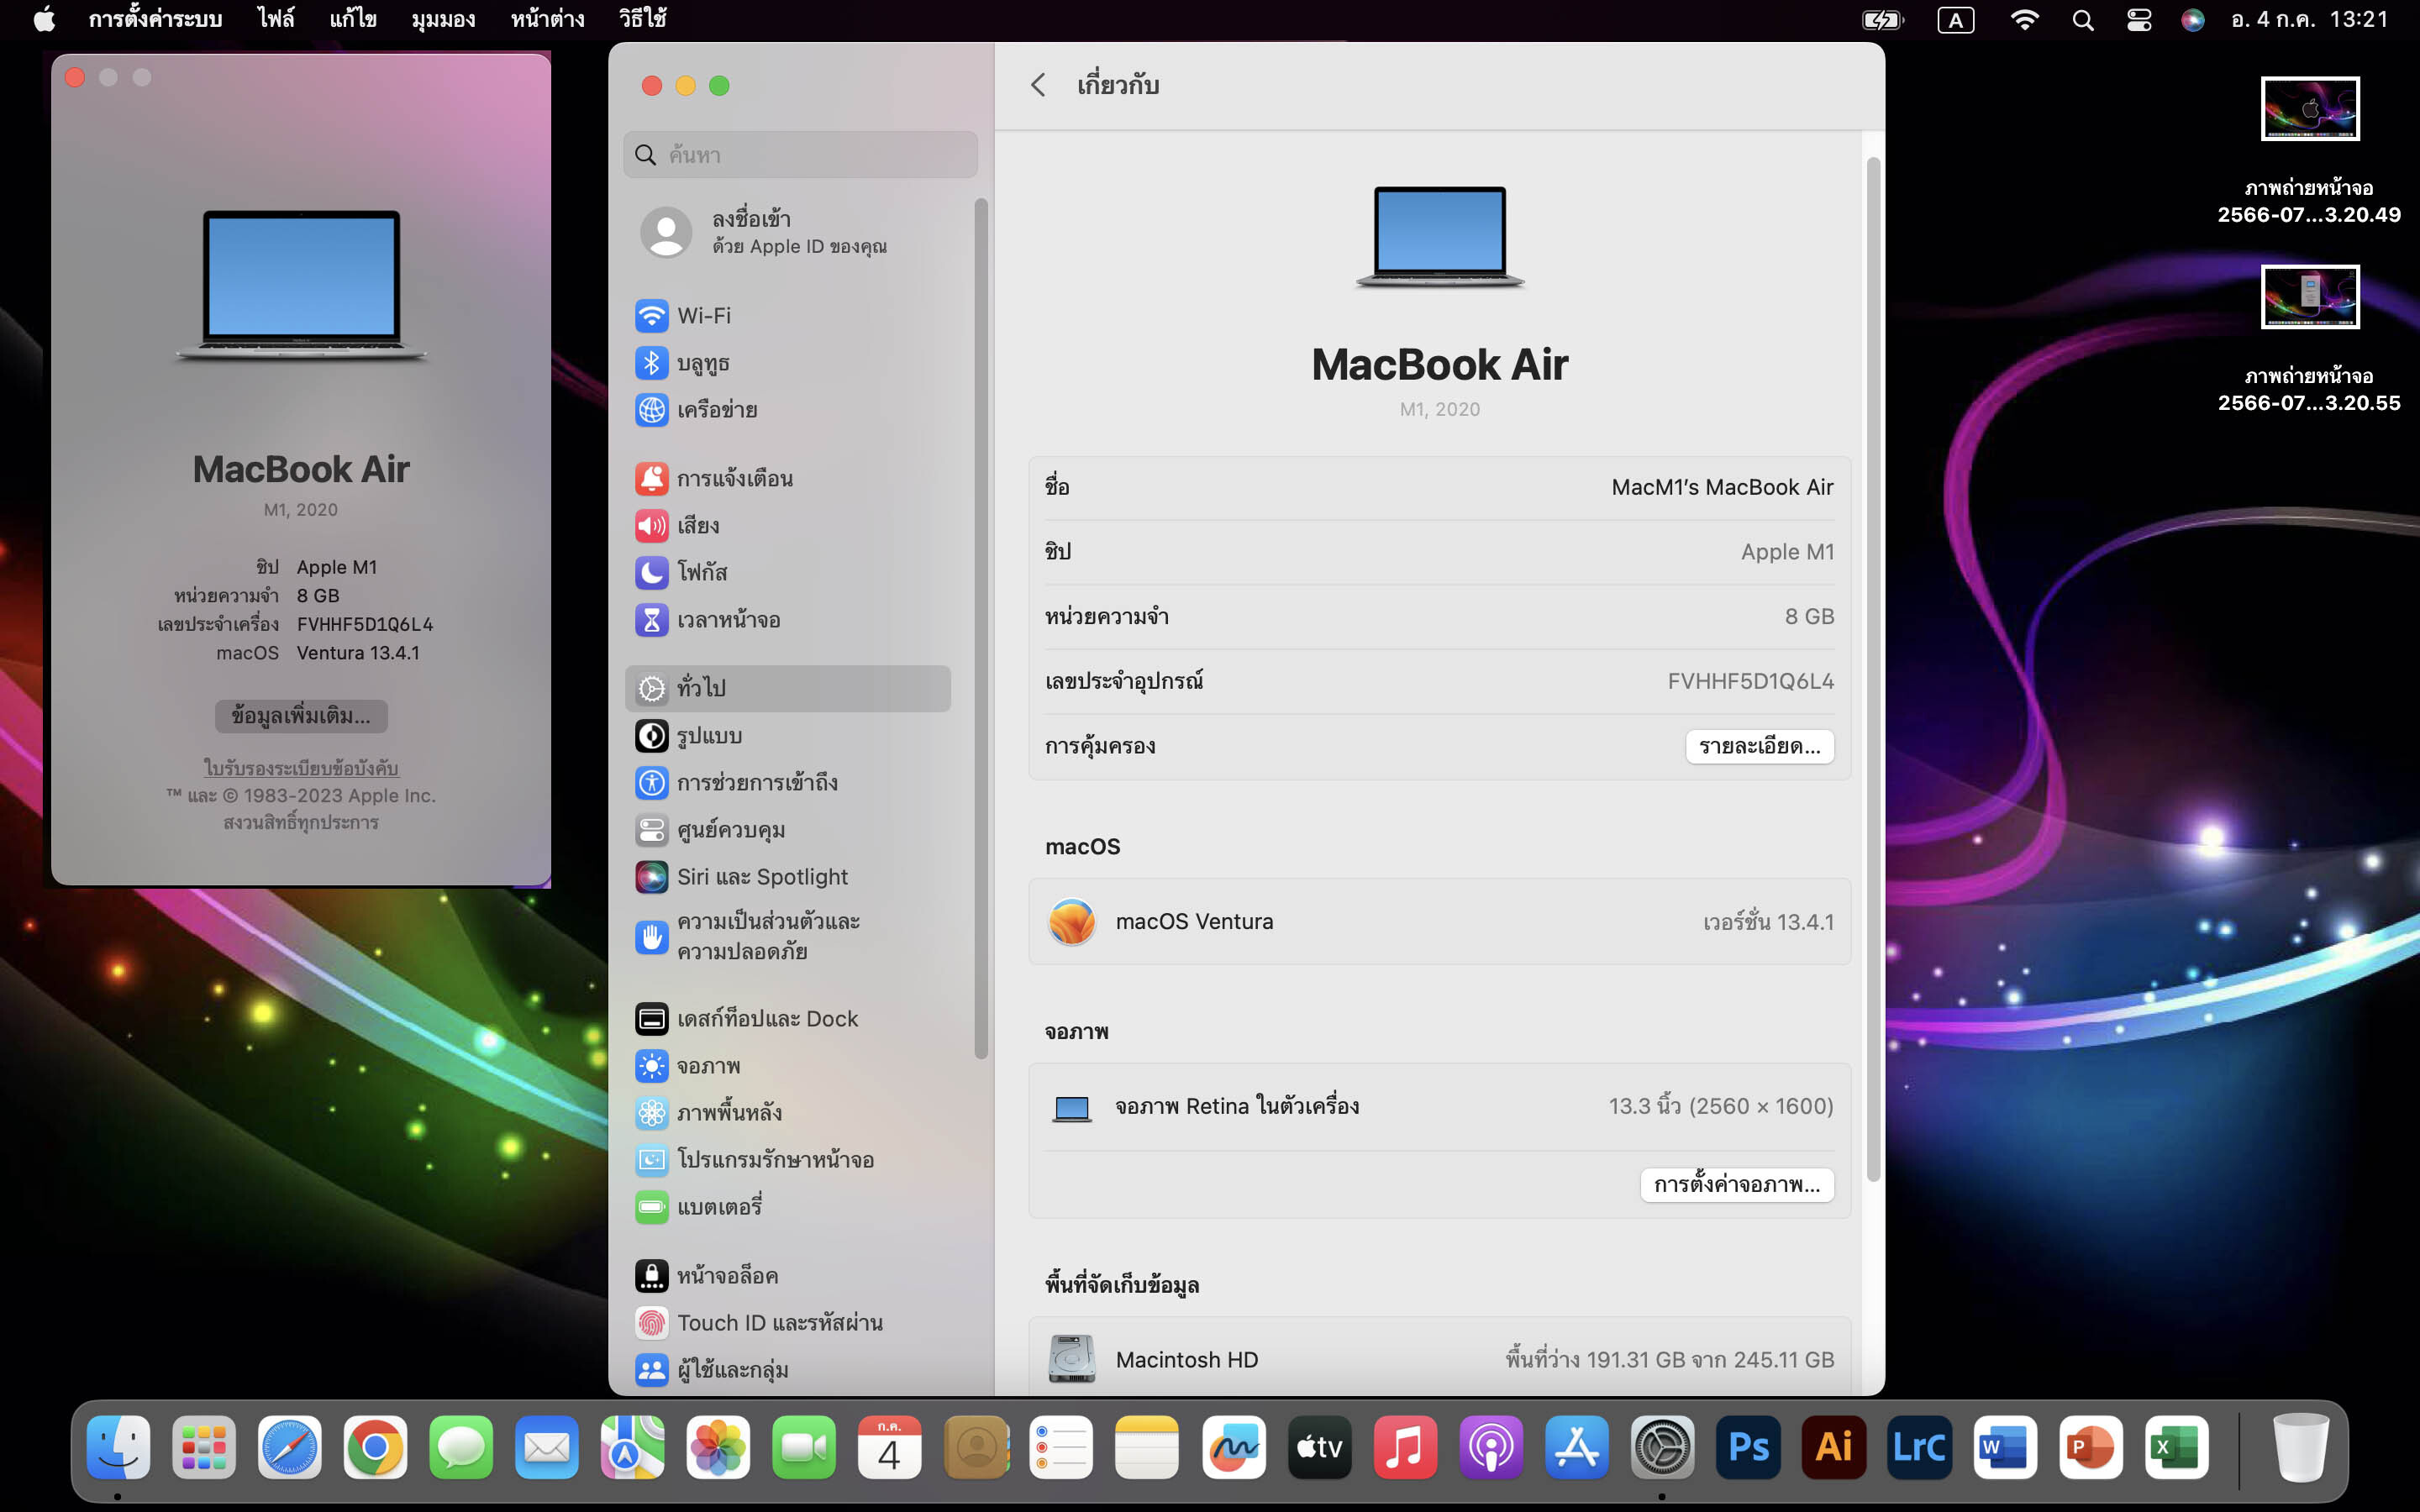
Task: Open Touch ID และรหัสผ่าน settings
Action: (x=788, y=1323)
